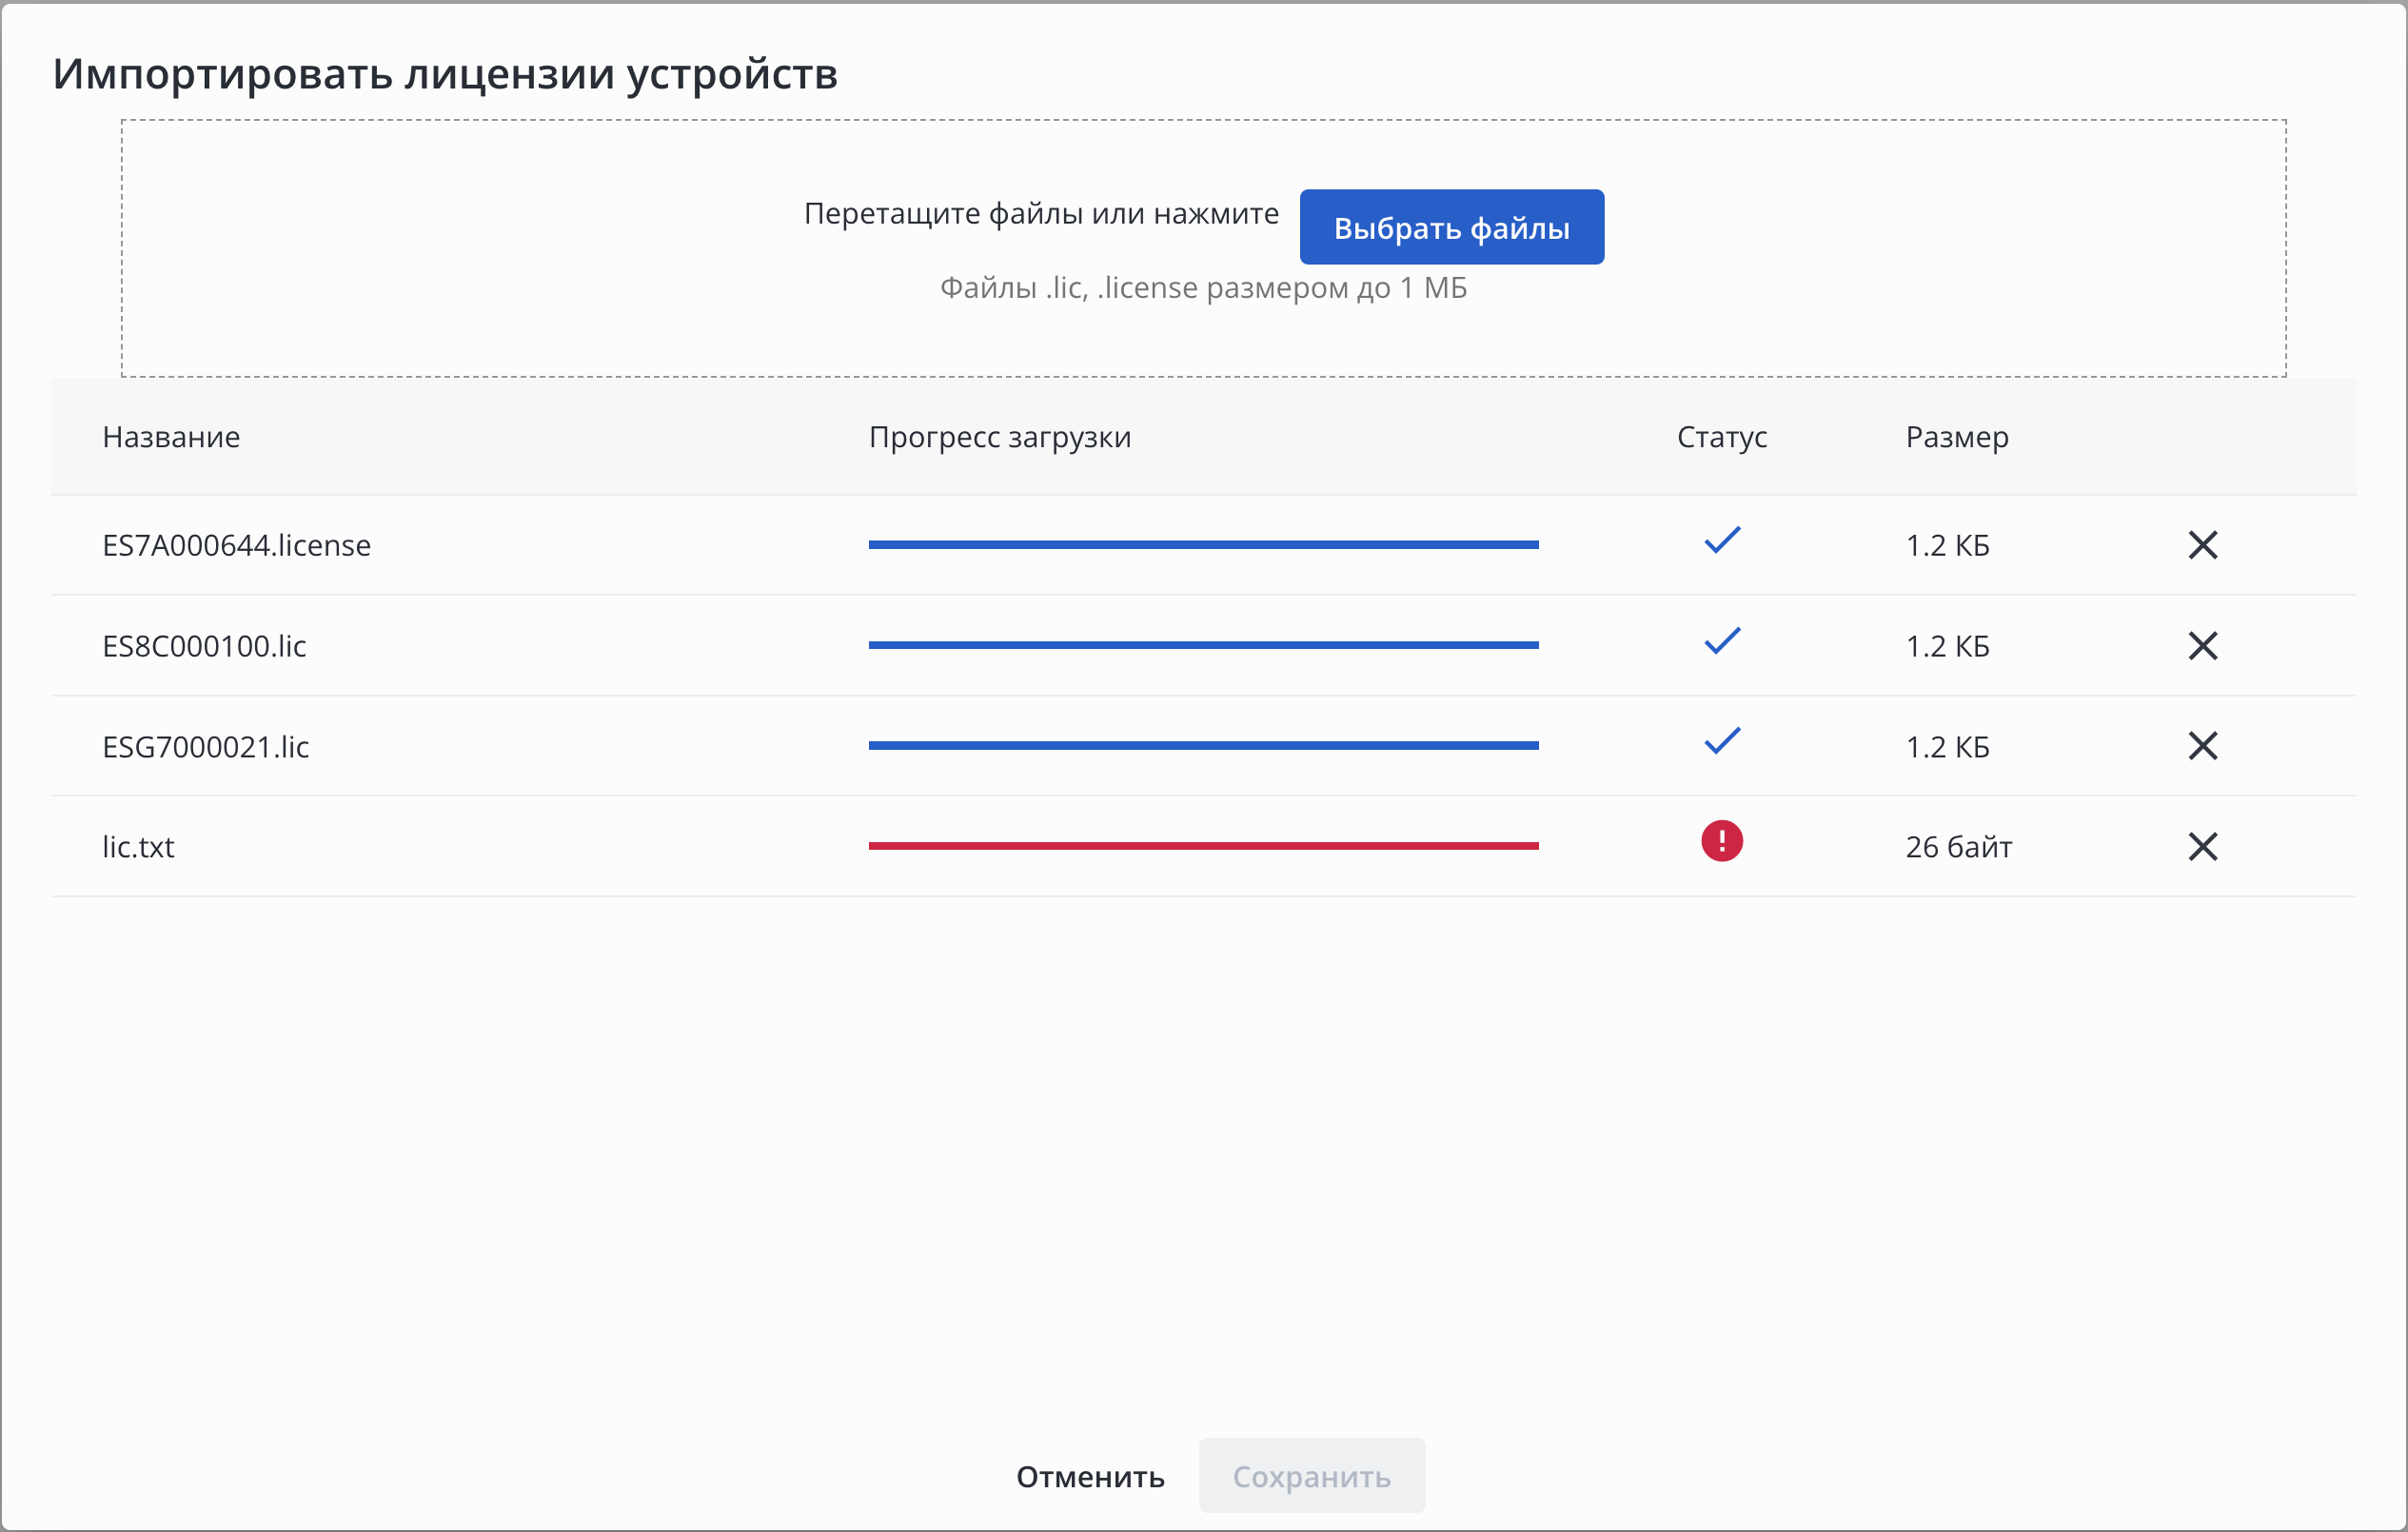Screen dimensions: 2408x1532
Task: Click the drag-and-drop hint text area
Action: [x=1040, y=214]
